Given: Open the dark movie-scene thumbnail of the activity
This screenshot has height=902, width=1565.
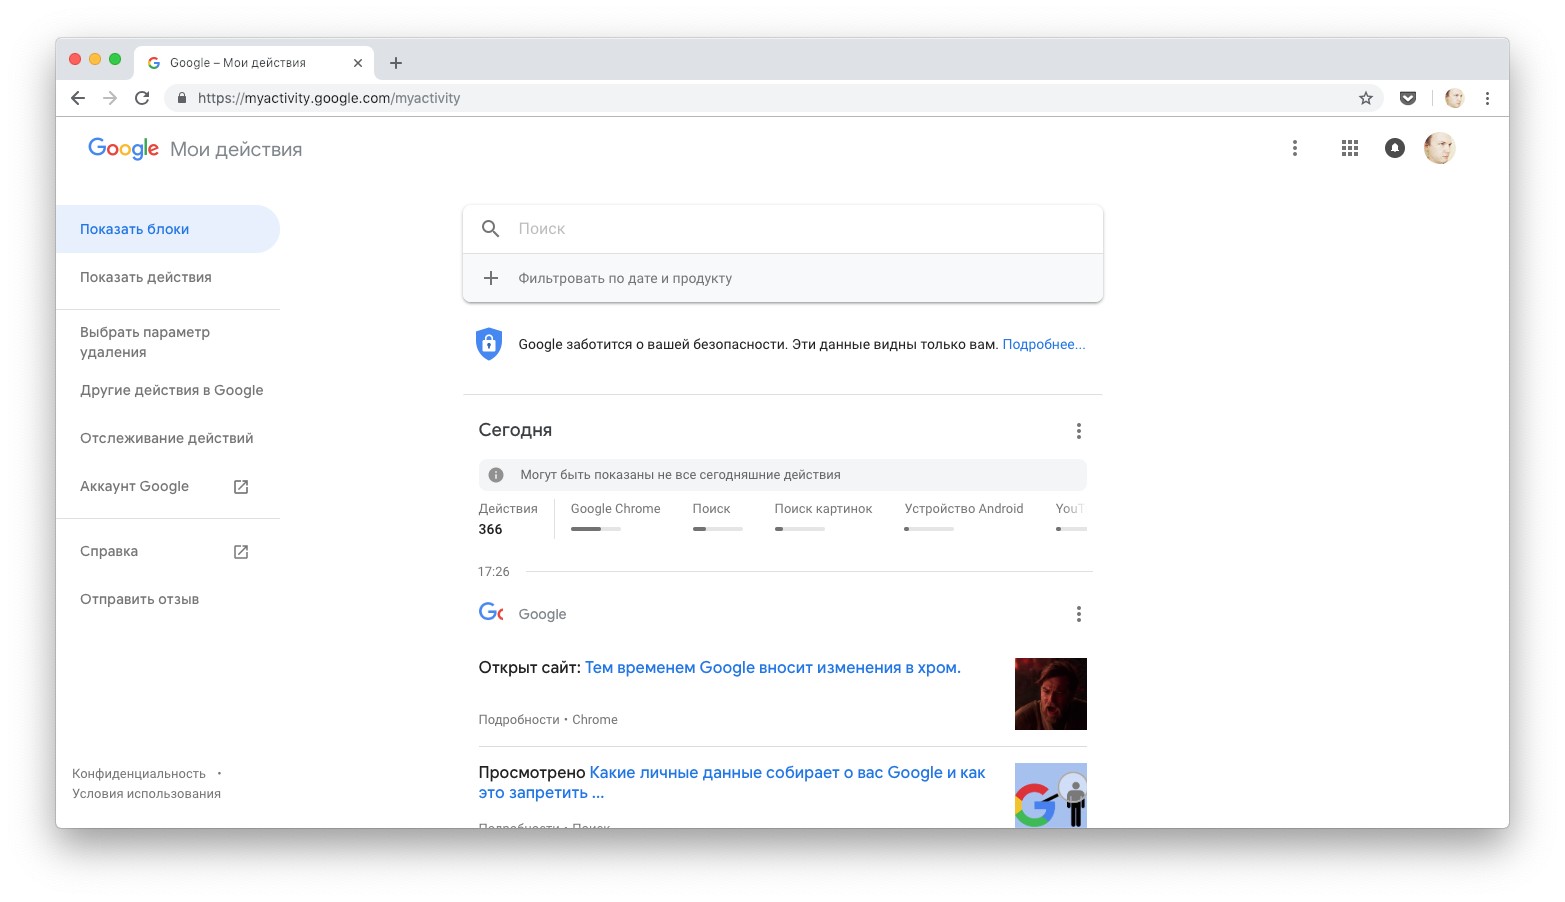Looking at the screenshot, I should click(1050, 694).
